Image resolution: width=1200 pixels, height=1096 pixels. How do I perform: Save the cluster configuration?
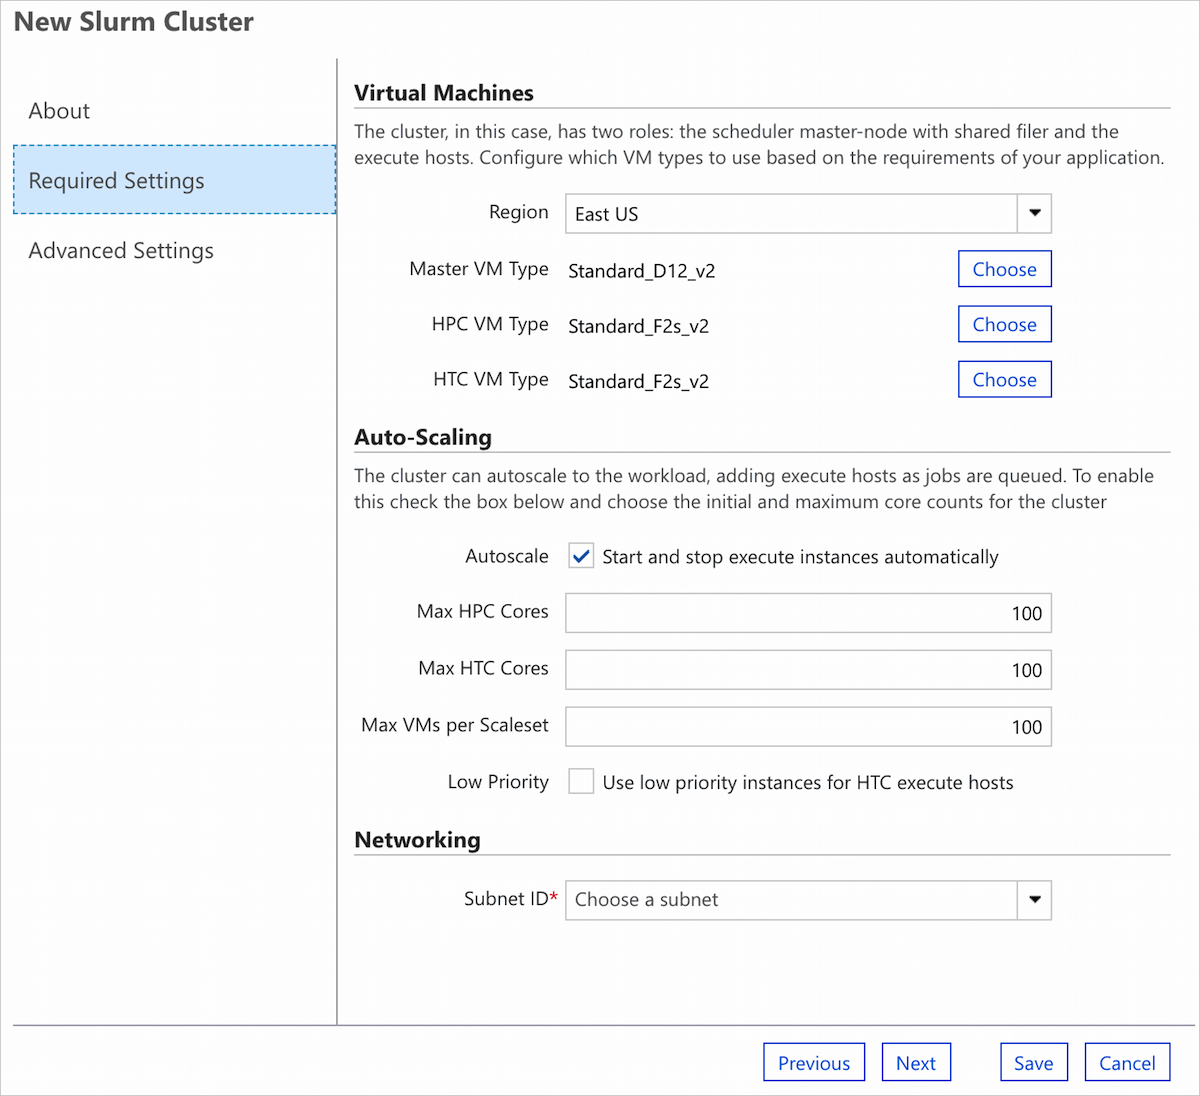1033,1063
